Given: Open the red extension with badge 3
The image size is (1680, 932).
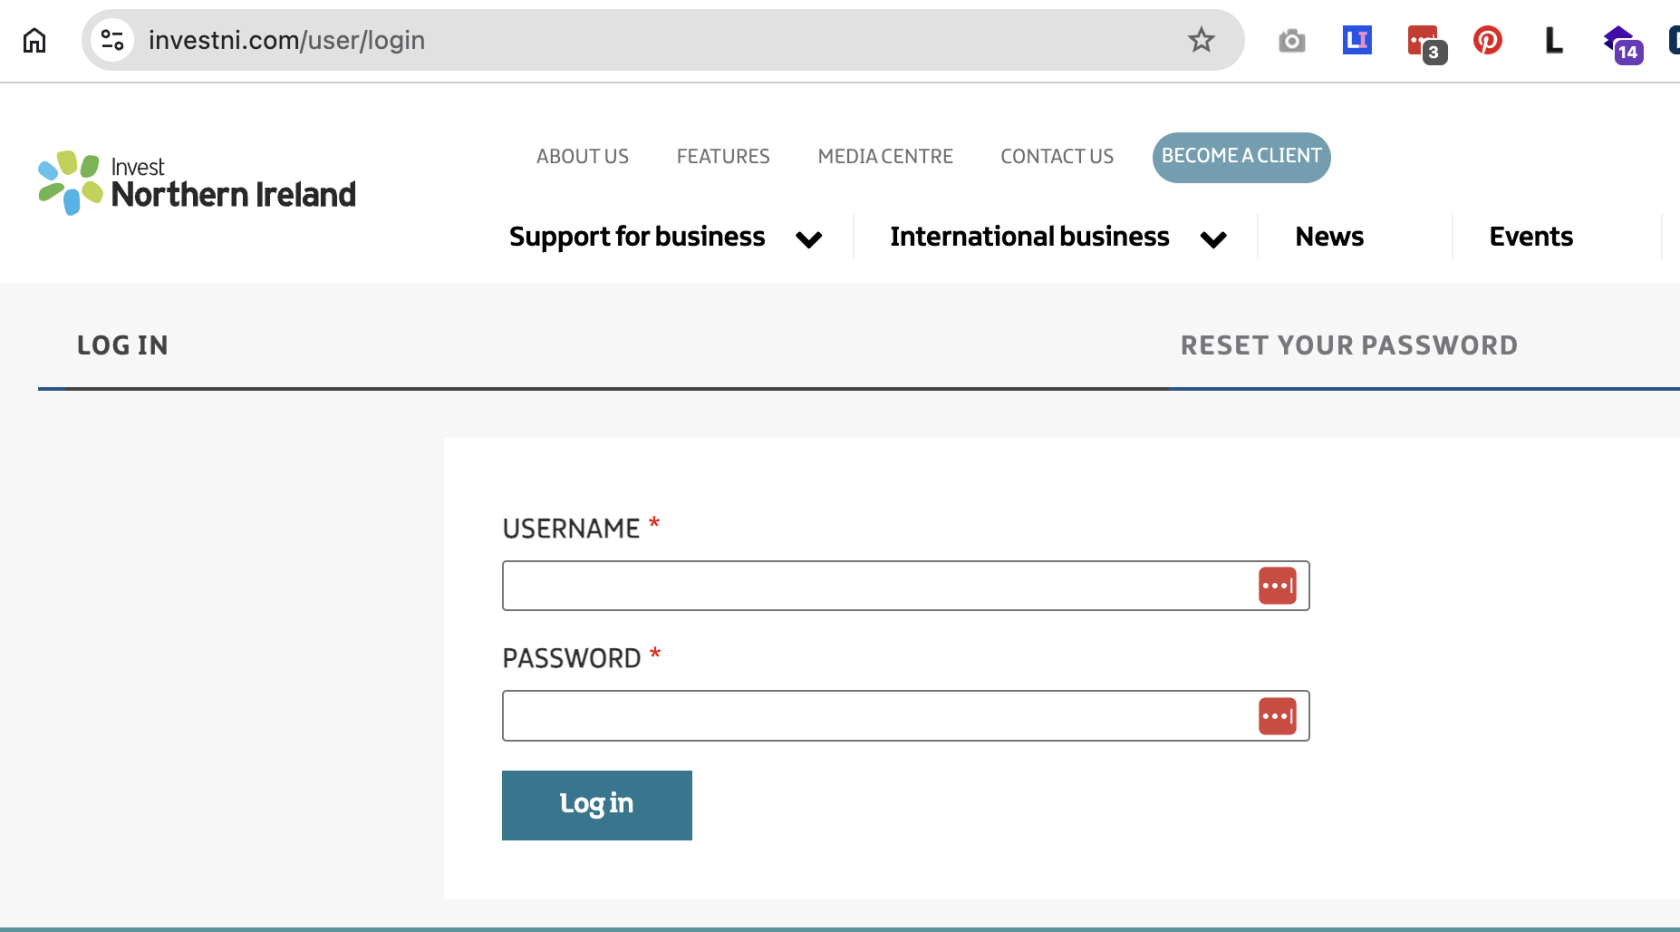Looking at the screenshot, I should pyautogui.click(x=1424, y=42).
